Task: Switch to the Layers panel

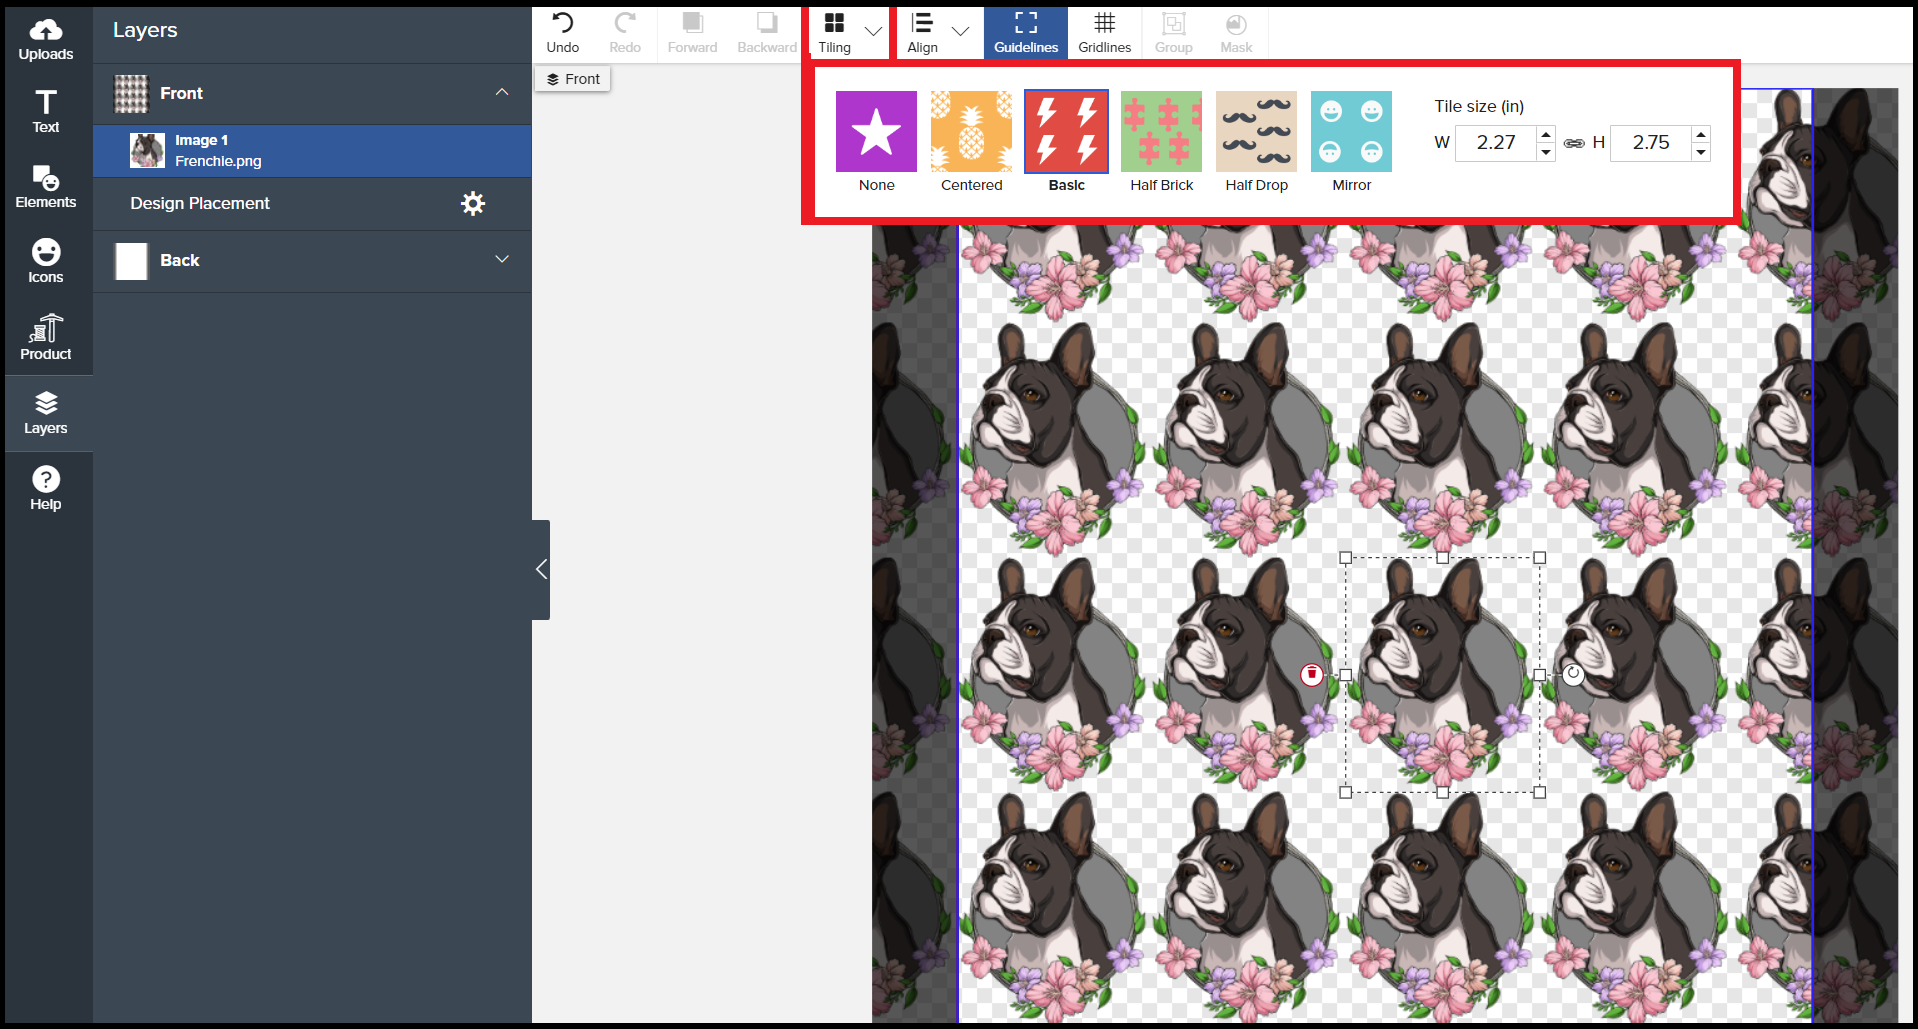Action: pyautogui.click(x=46, y=413)
